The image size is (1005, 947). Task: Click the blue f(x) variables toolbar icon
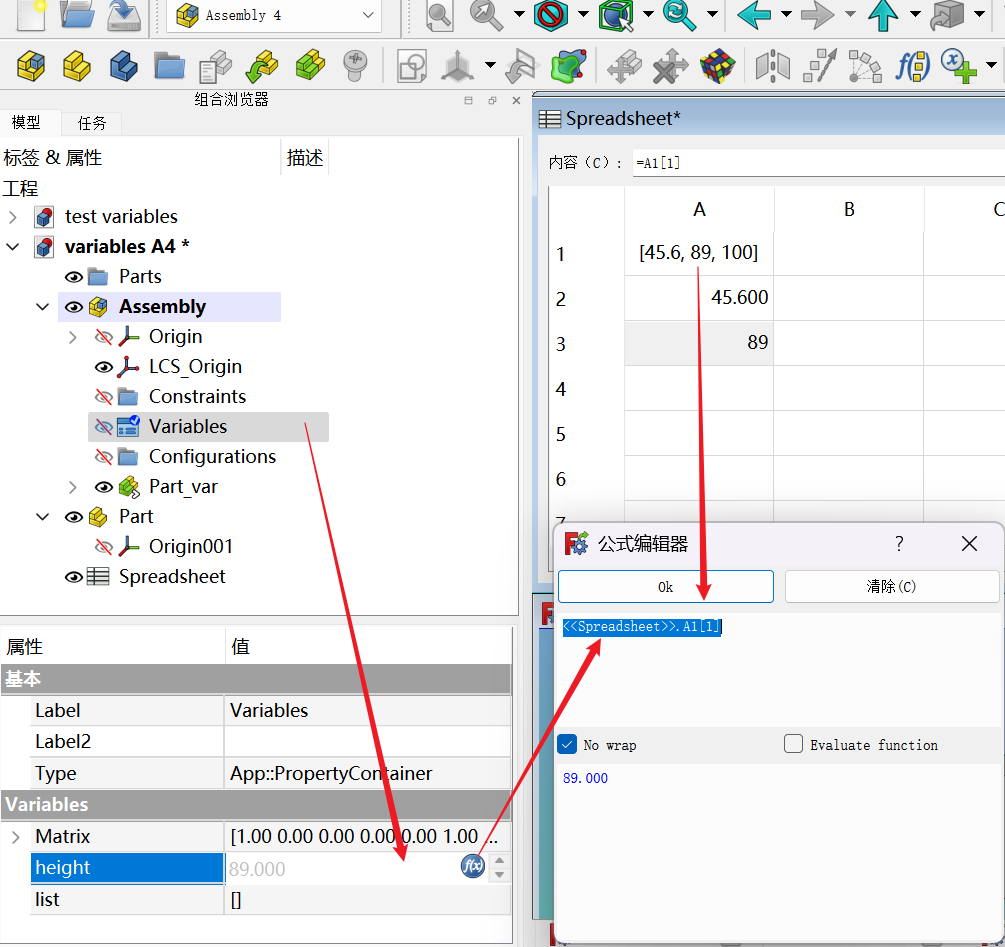point(911,66)
